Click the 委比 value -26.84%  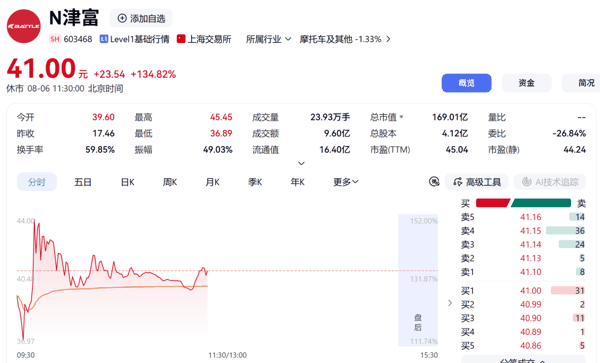click(x=569, y=133)
